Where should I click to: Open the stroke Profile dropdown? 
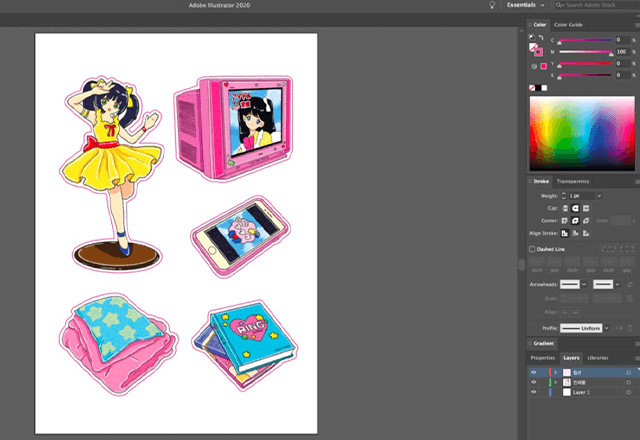point(607,328)
